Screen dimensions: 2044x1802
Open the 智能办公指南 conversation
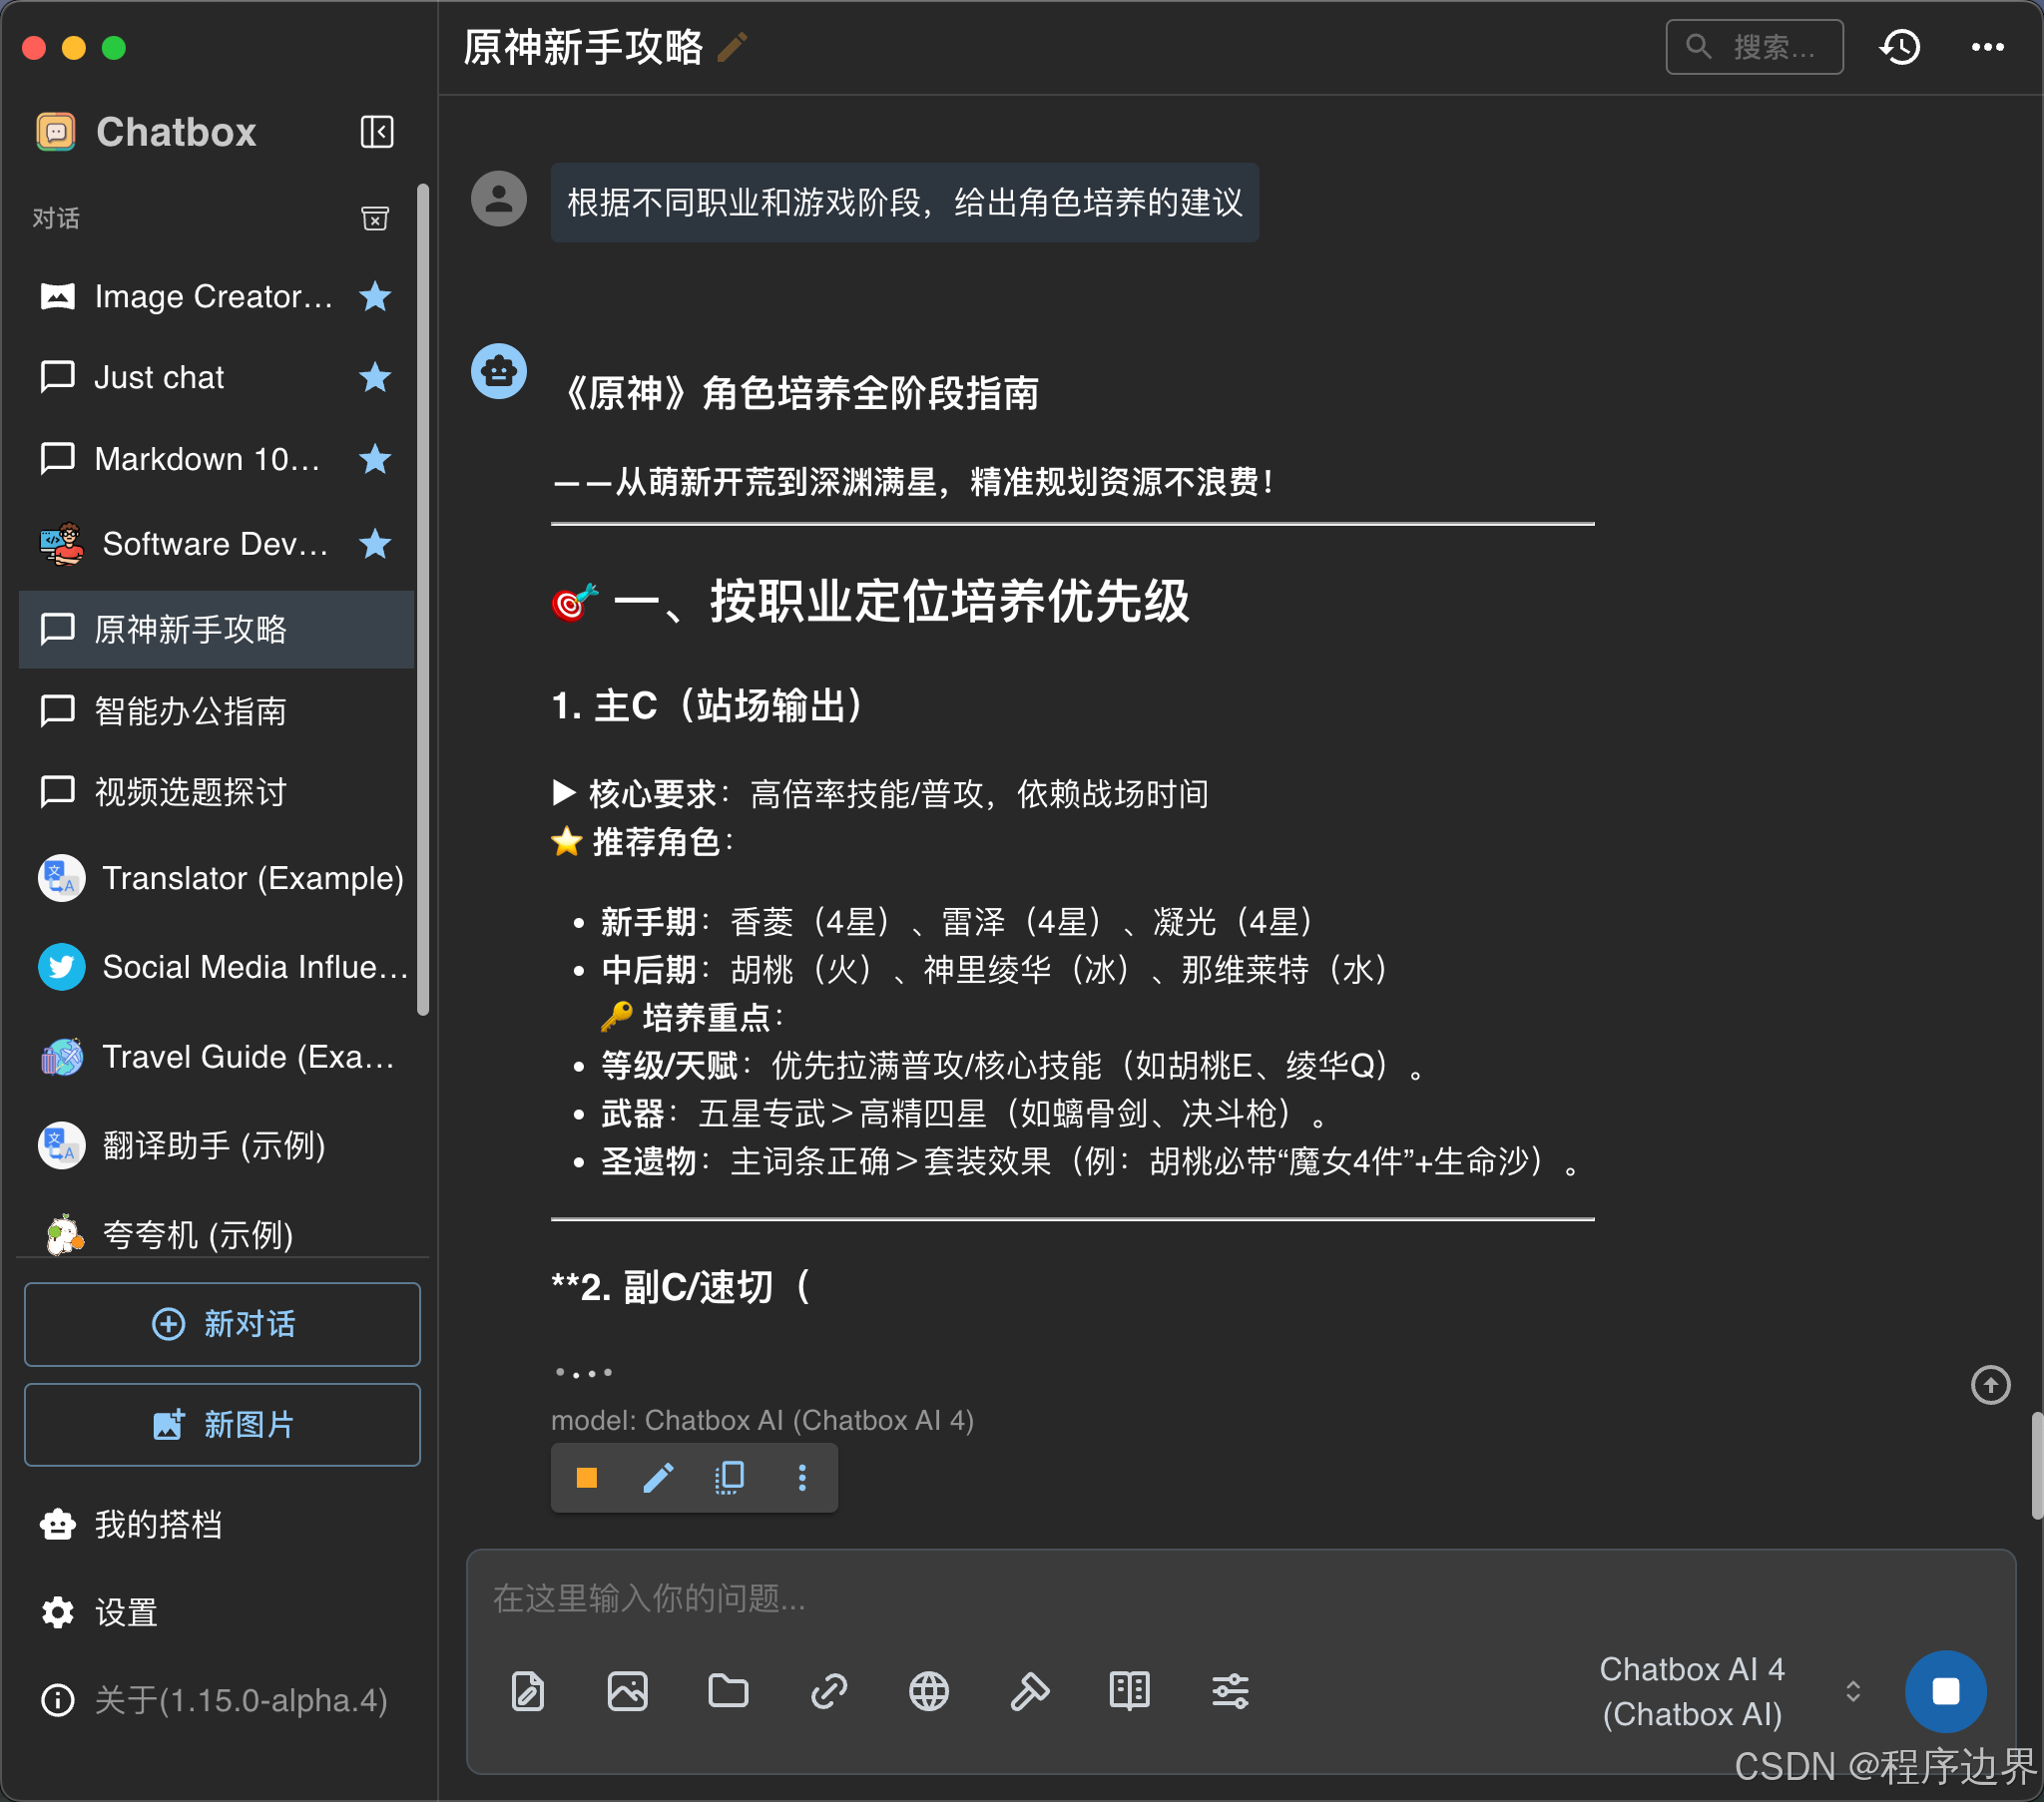(x=215, y=711)
